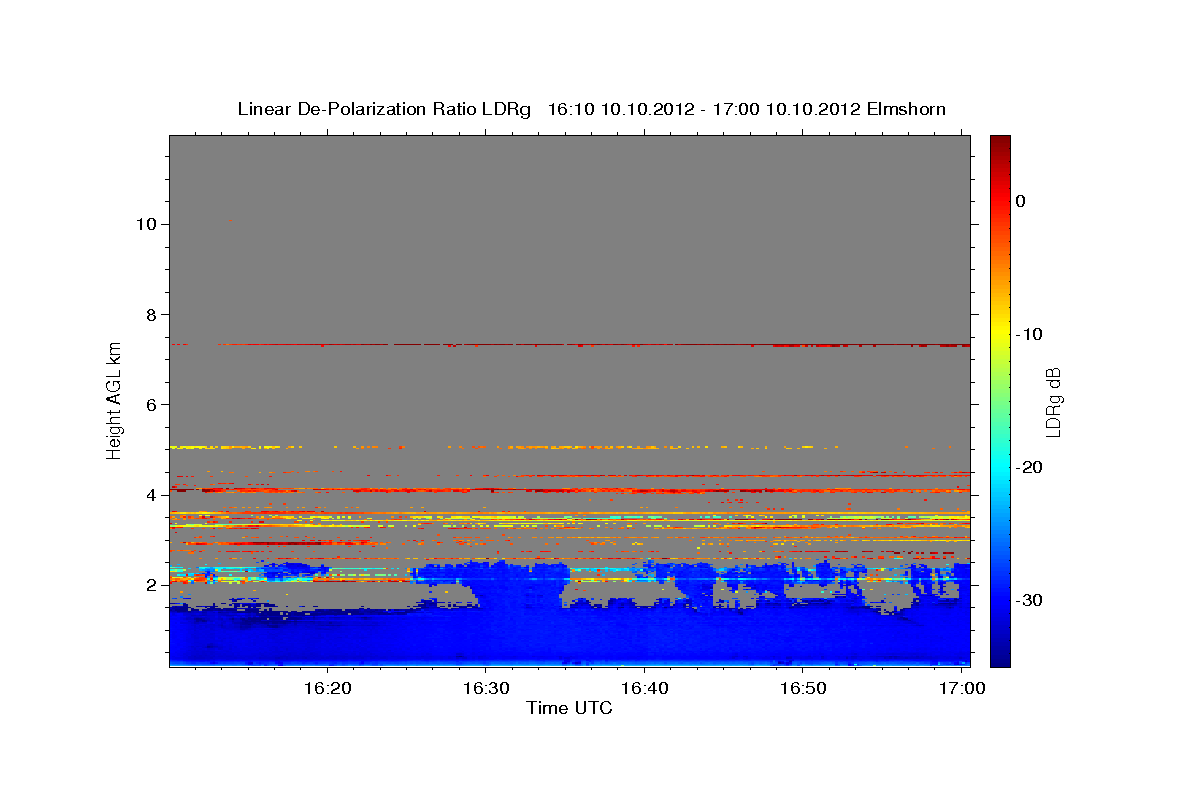The image size is (1200, 800).
Task: Click the colorbar value 0
Action: 1020,201
